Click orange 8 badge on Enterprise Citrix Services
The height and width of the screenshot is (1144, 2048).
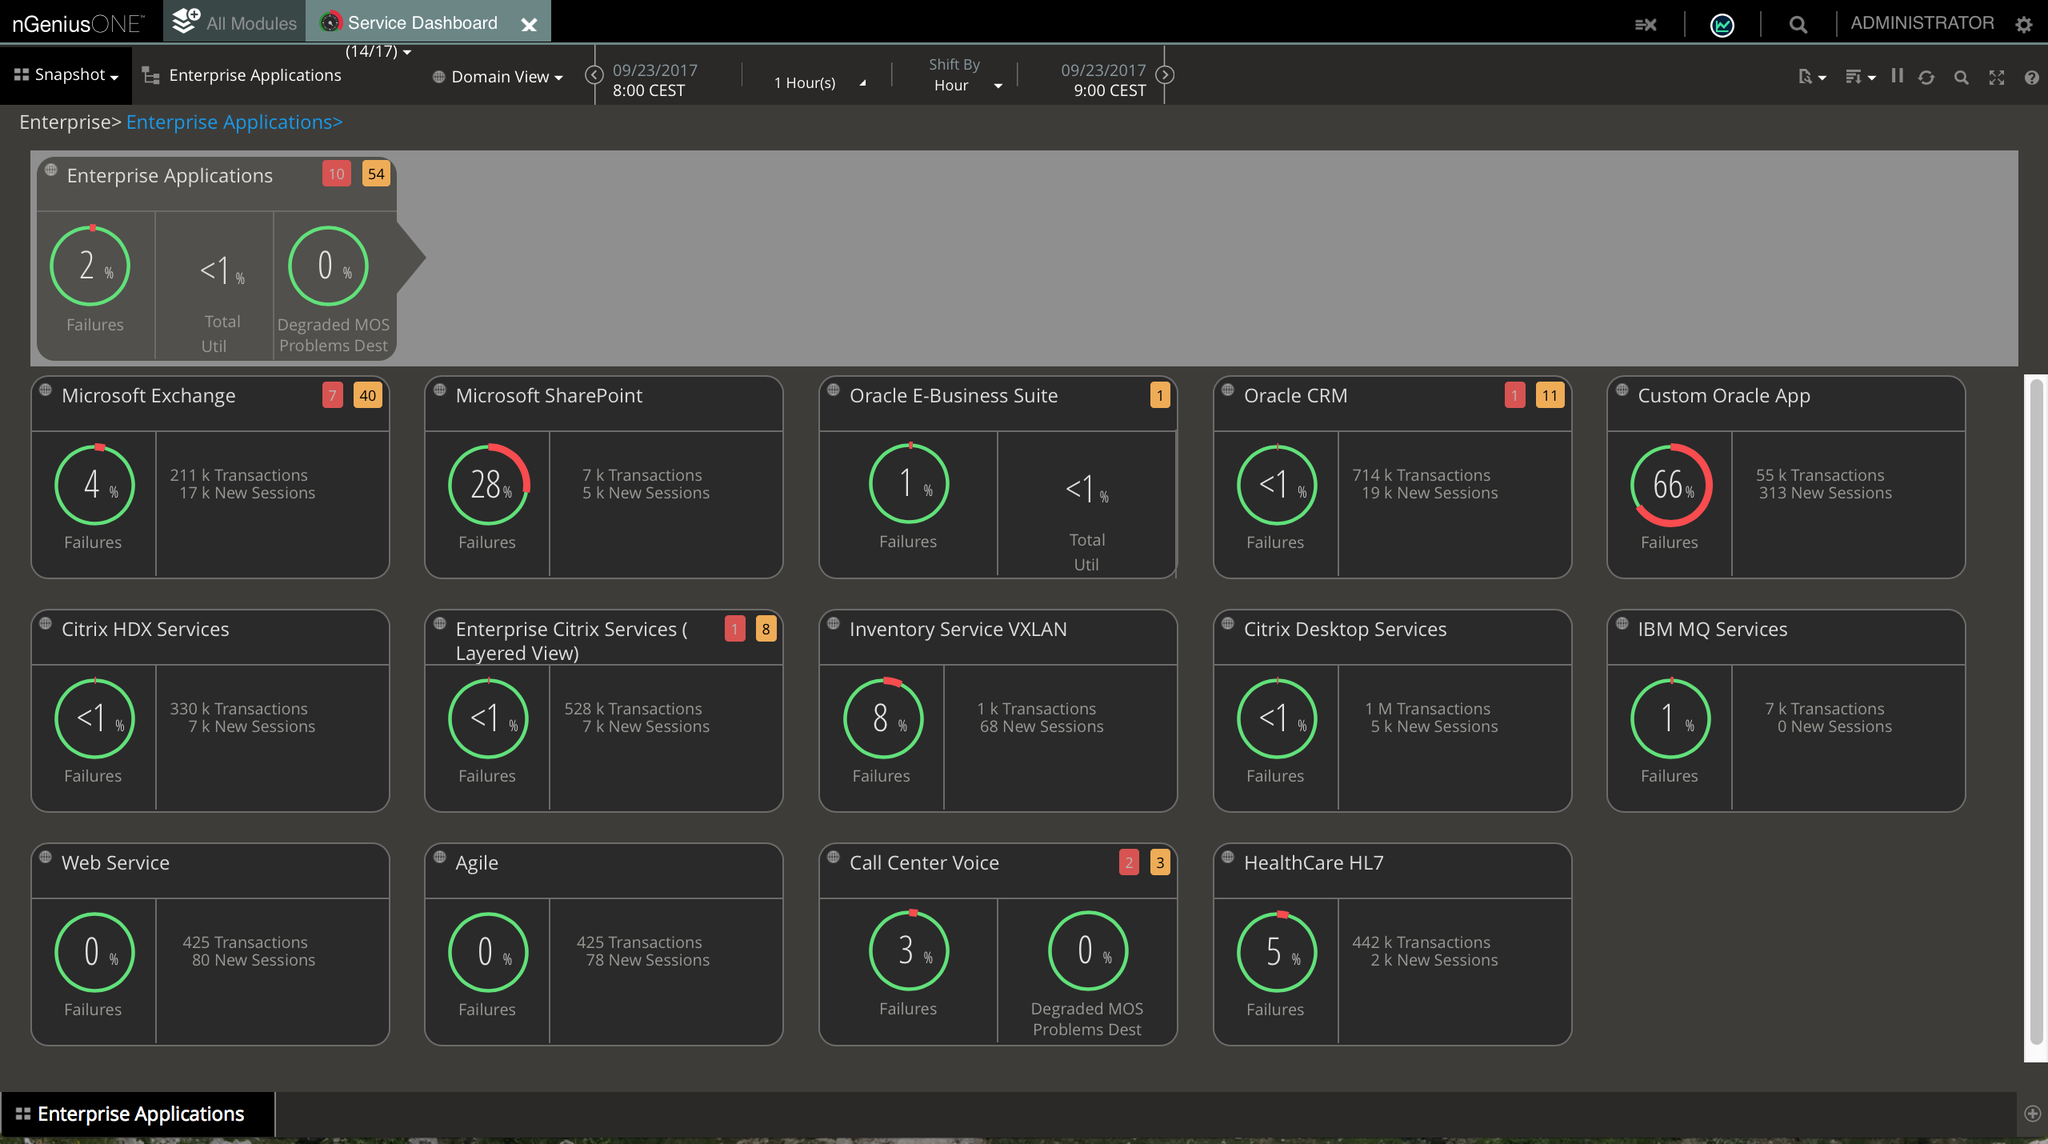[766, 629]
